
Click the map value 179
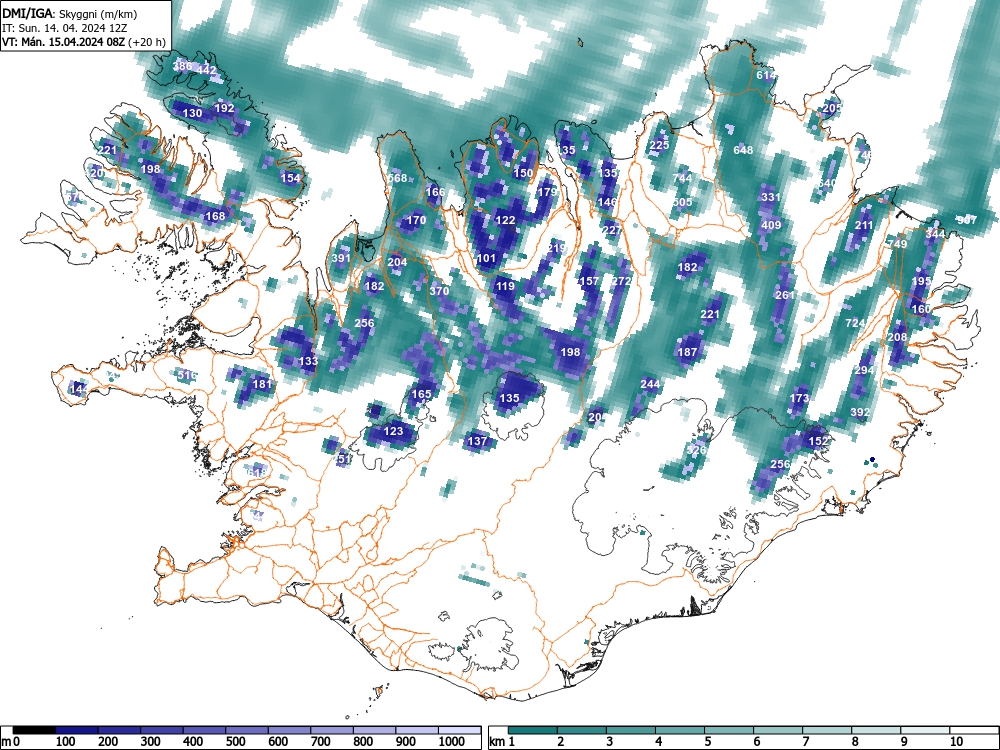tap(547, 192)
